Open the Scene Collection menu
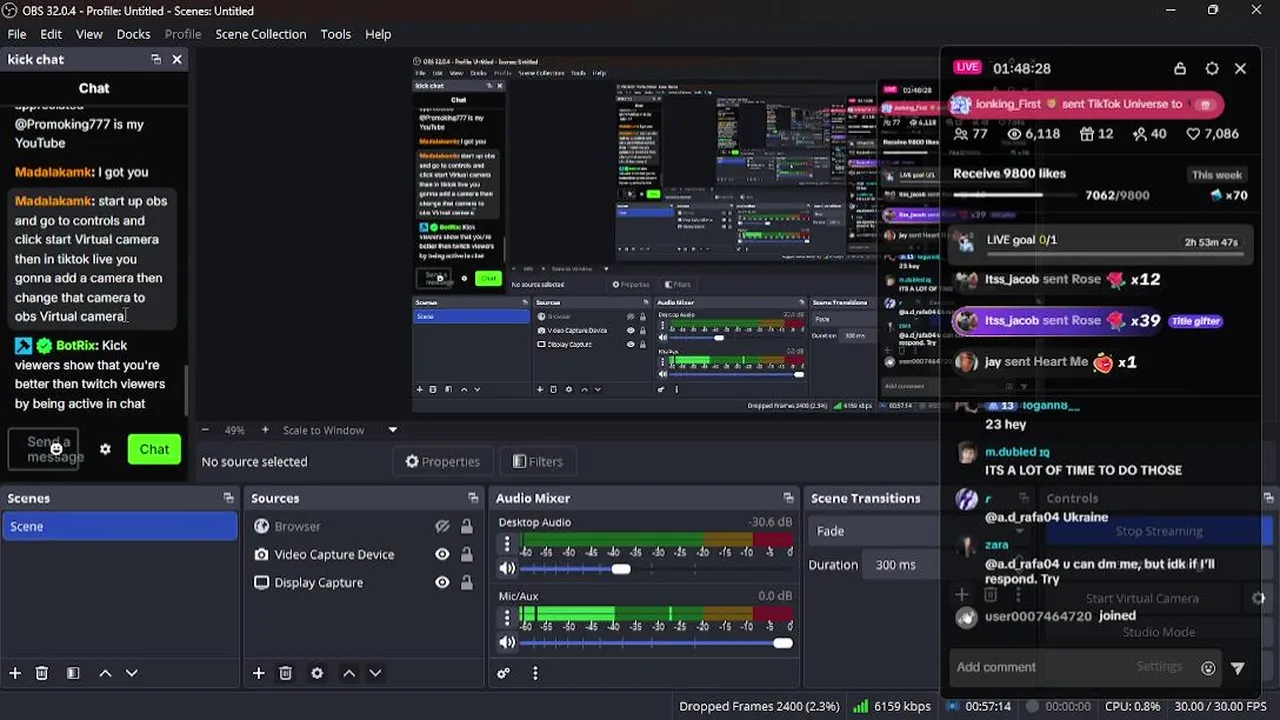Viewport: 1280px width, 720px height. 261,34
